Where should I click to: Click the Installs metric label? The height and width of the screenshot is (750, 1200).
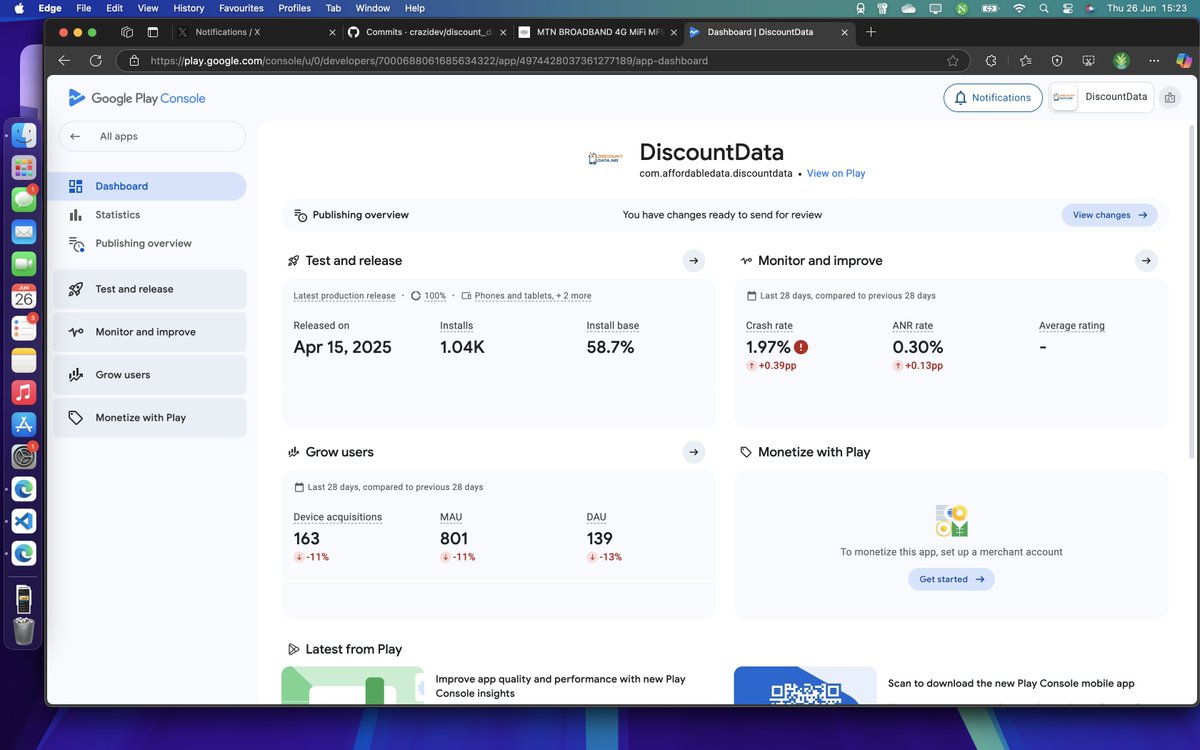tap(456, 326)
